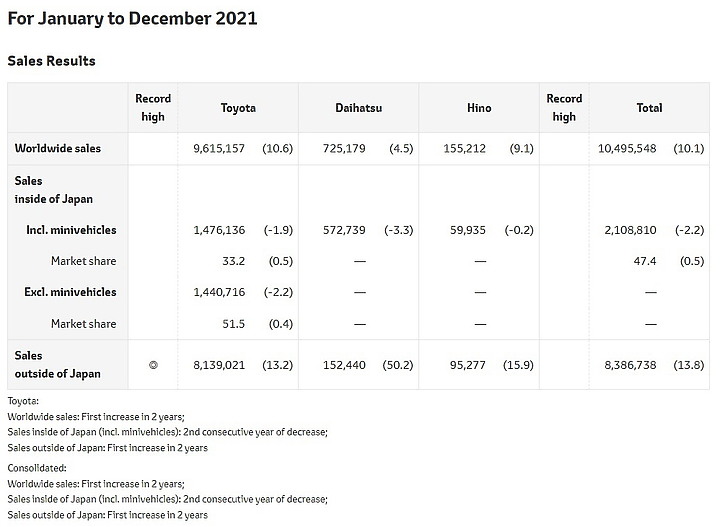Click Hino worldwide sales value 155,212
The height and width of the screenshot is (527, 720).
[464, 148]
